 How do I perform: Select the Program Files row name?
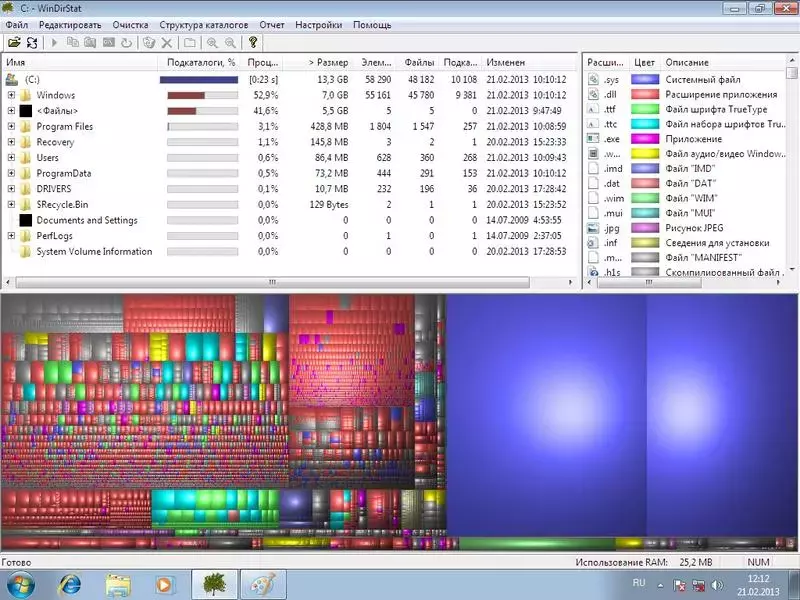coord(65,126)
